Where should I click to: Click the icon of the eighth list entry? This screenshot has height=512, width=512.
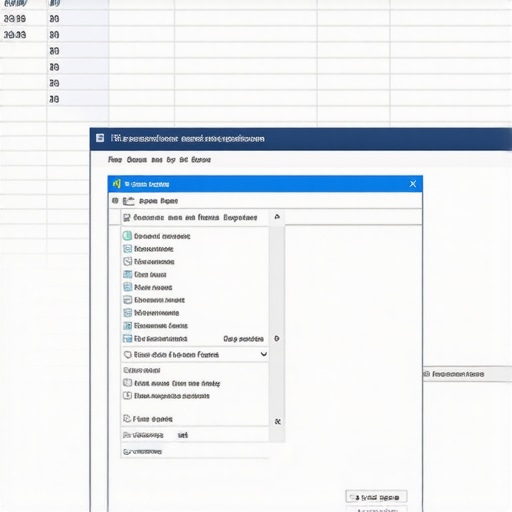click(x=127, y=325)
